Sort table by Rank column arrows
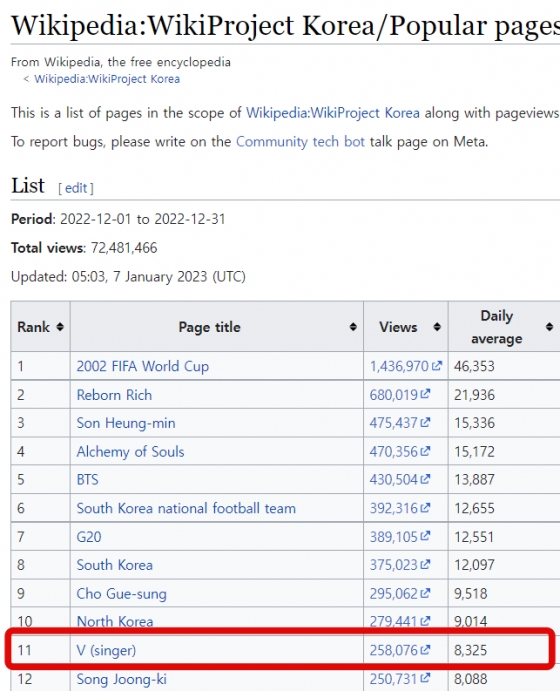 [x=60, y=327]
